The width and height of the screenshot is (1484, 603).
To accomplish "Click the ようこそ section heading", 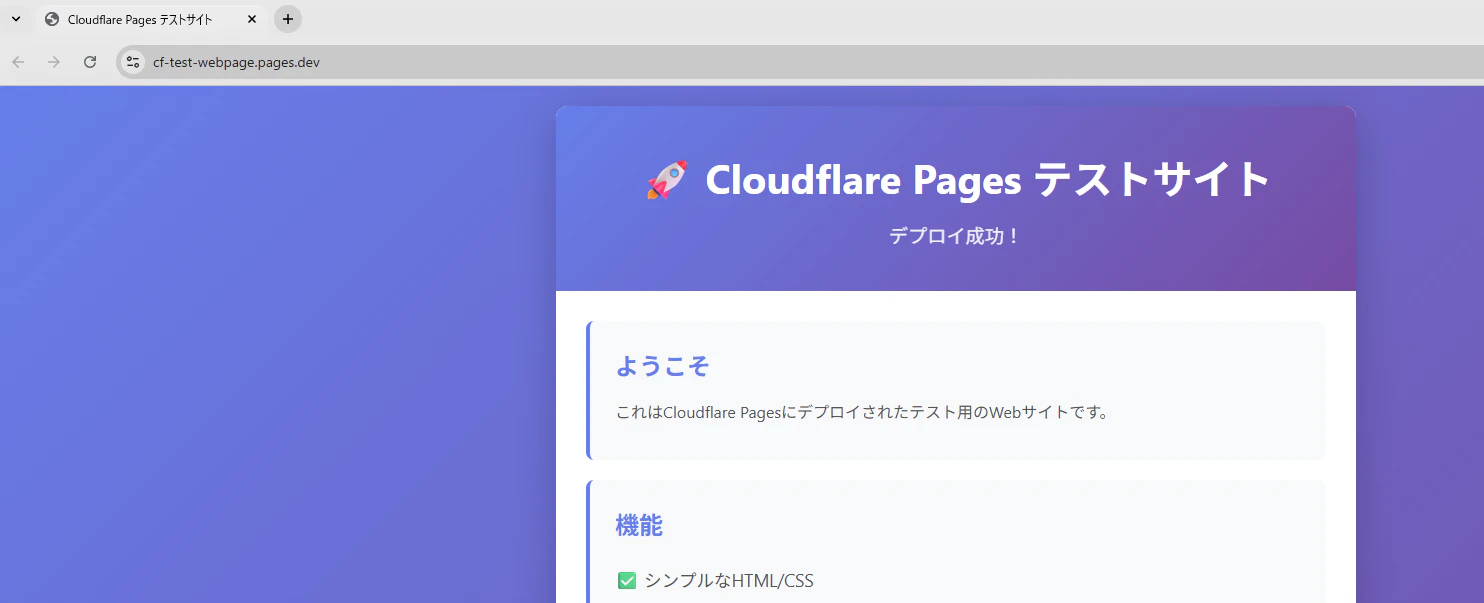I will 662,366.
